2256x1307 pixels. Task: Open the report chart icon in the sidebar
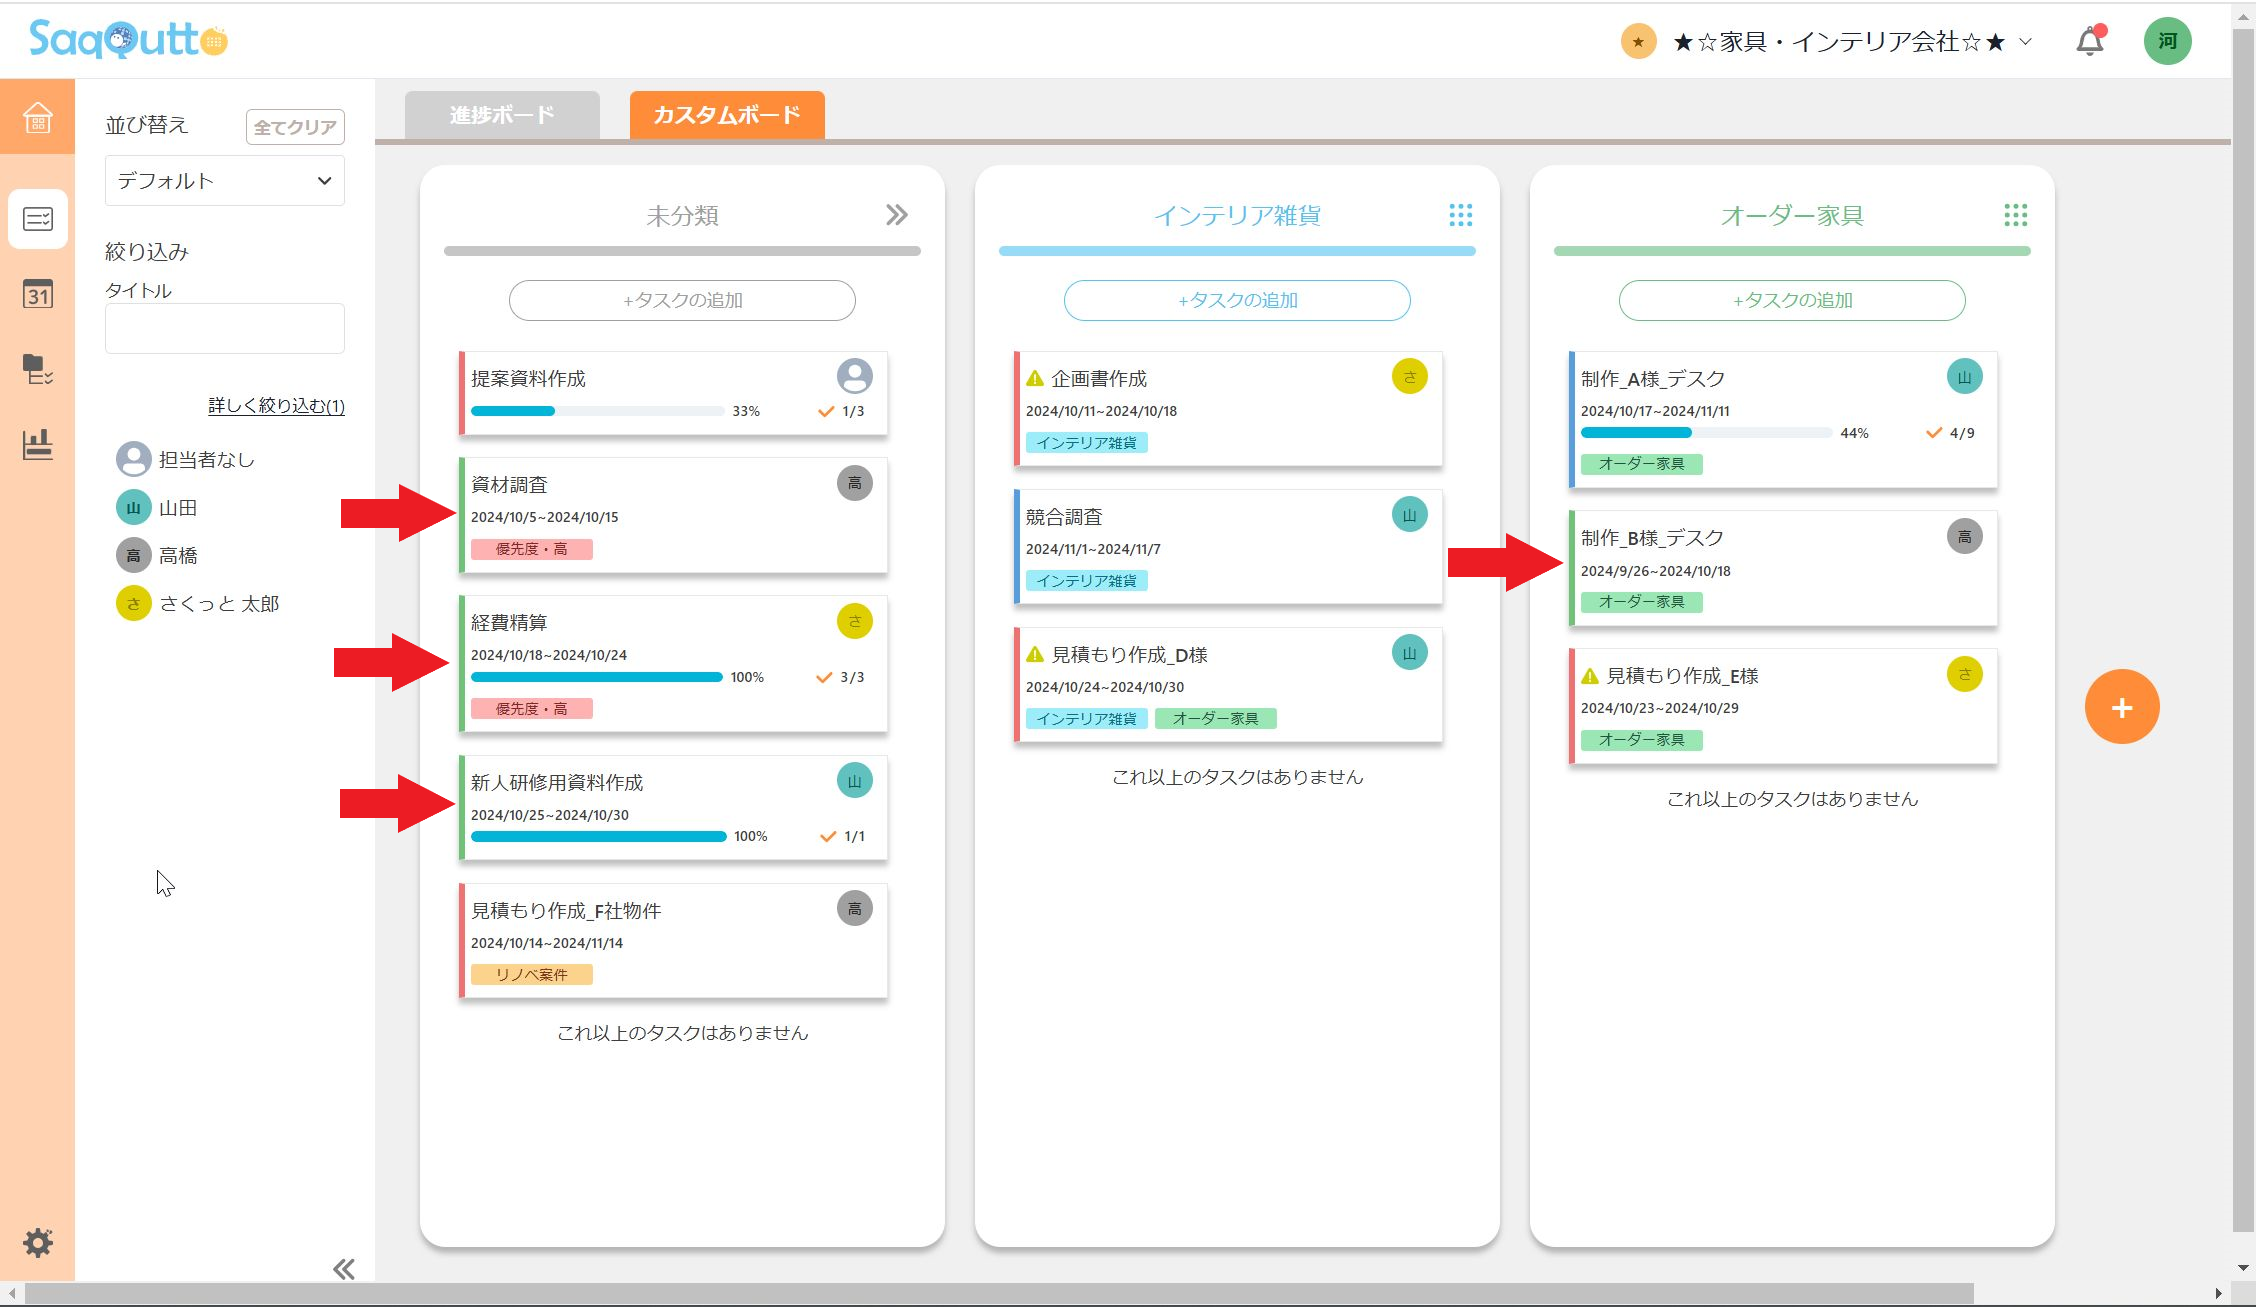[37, 446]
